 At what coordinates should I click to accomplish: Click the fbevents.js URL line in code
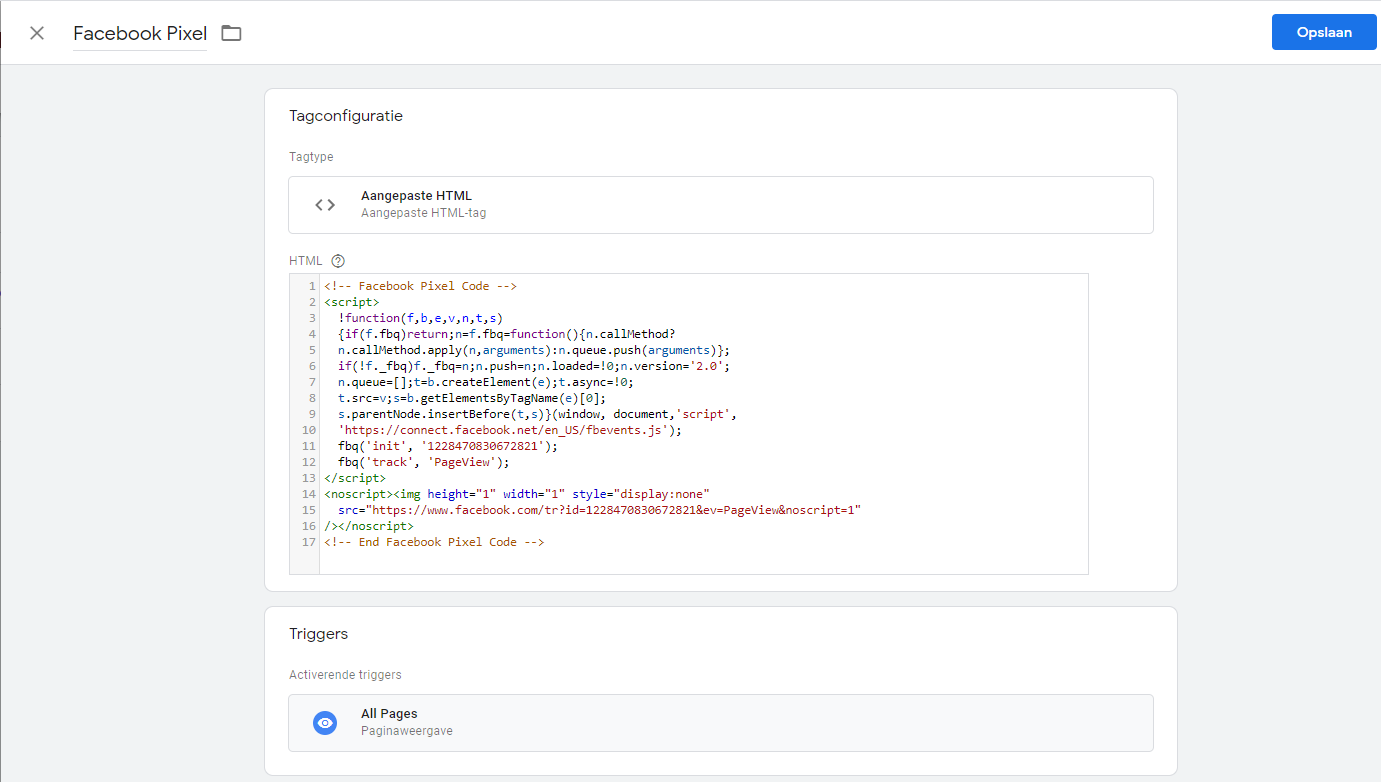pyautogui.click(x=510, y=430)
